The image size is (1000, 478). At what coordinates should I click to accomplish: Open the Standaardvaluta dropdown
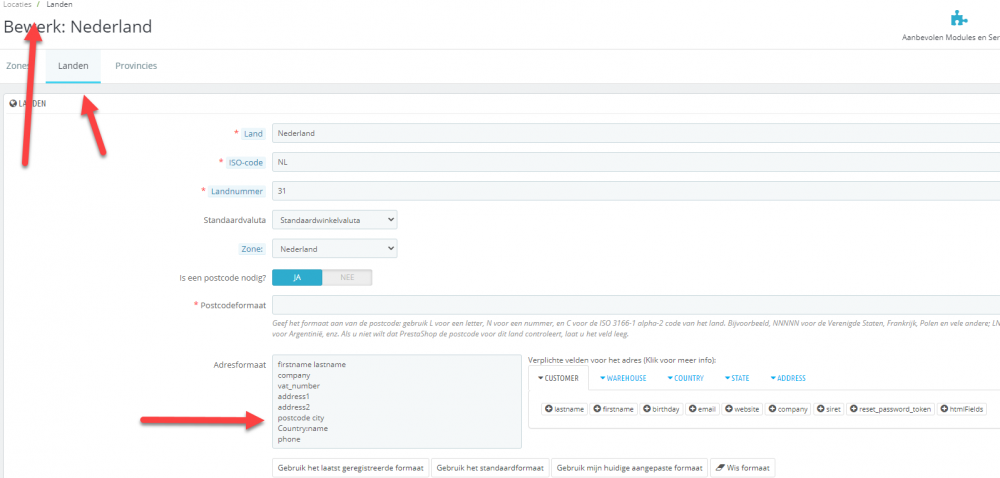point(335,220)
